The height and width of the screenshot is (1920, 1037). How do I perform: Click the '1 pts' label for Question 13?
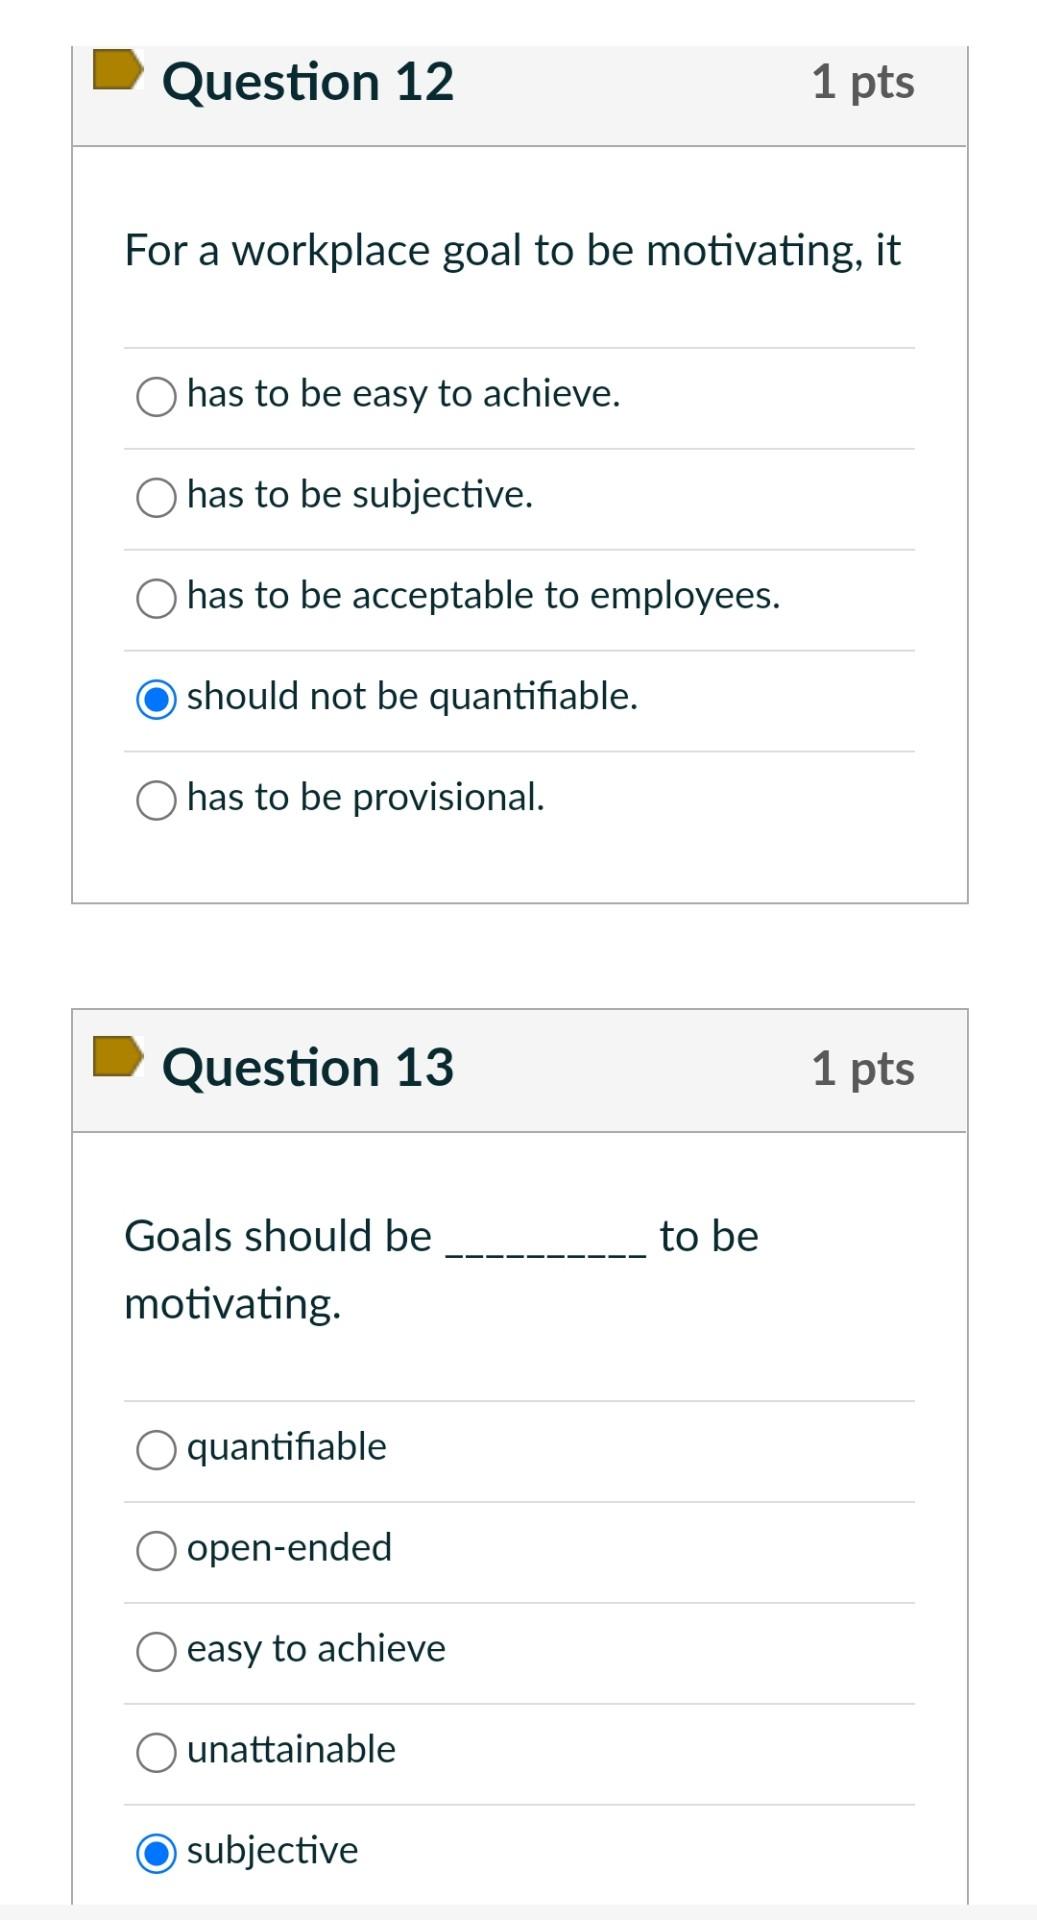click(x=863, y=1070)
